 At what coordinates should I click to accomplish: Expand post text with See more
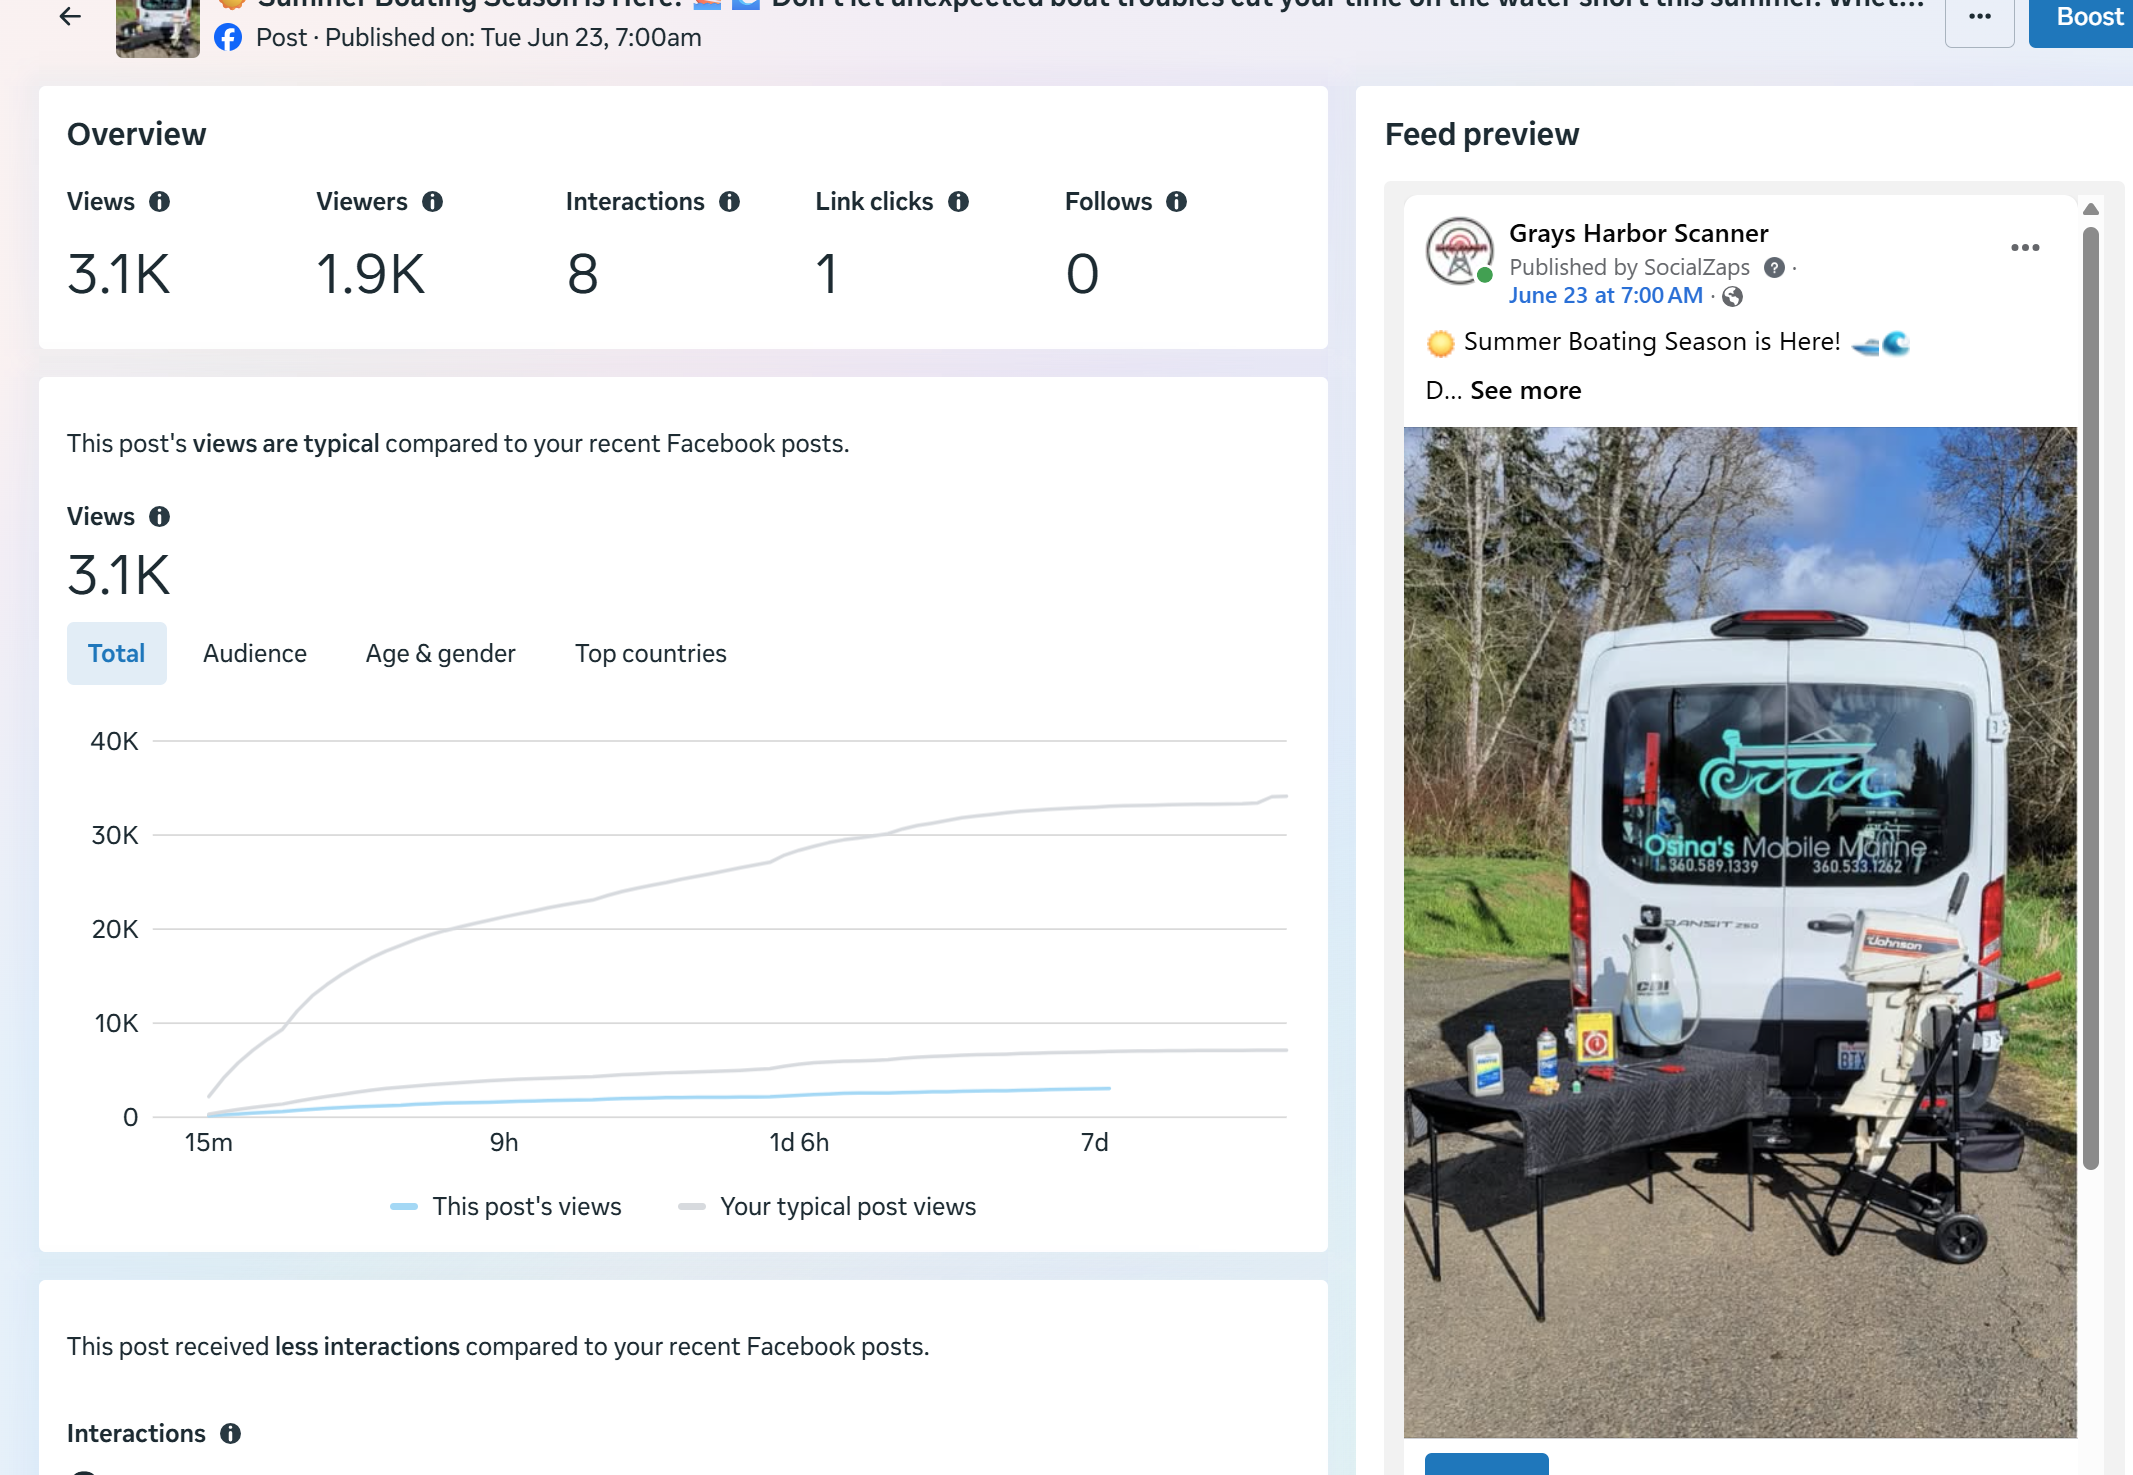(x=1526, y=390)
